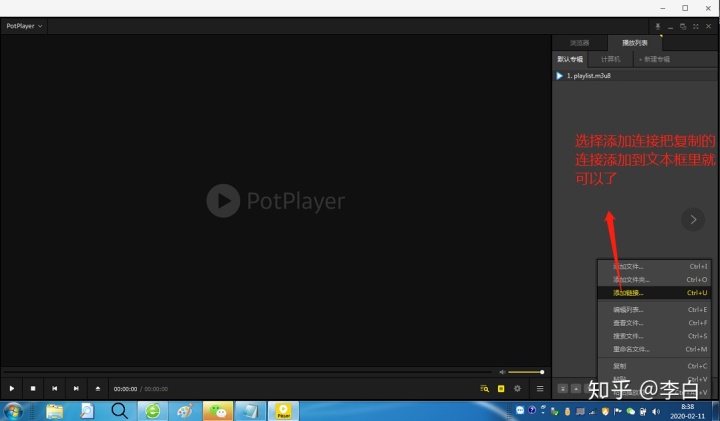Choose 重命名文件... from context menu
The image size is (720, 421).
(654, 349)
